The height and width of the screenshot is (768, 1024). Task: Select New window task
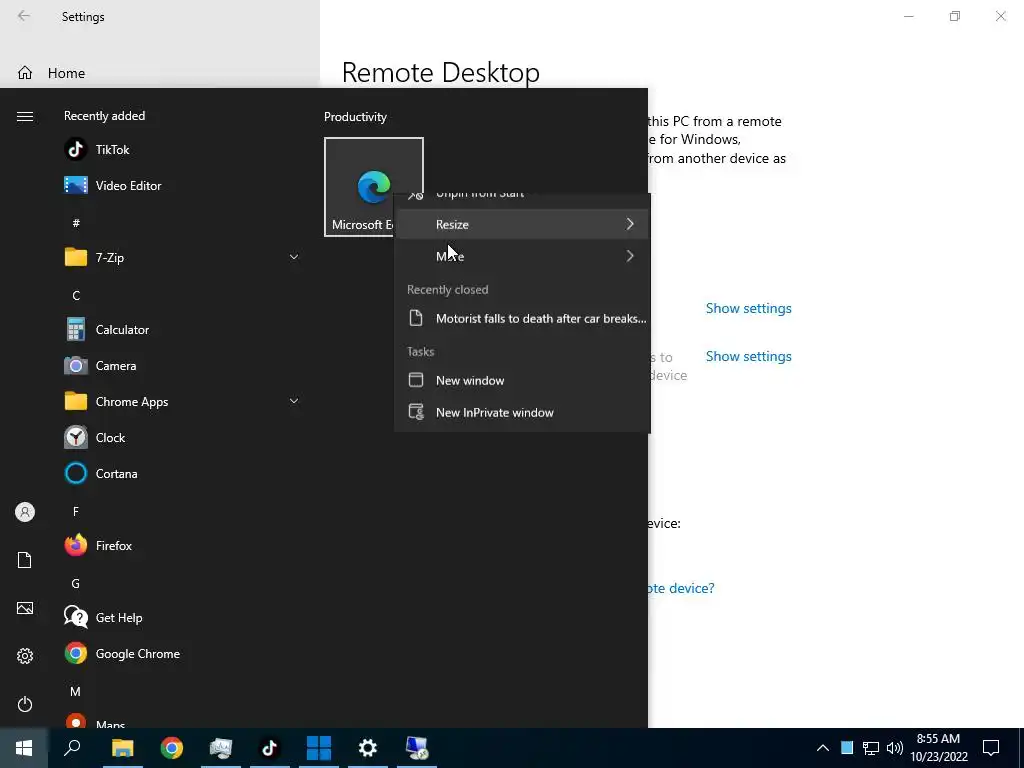click(522, 380)
